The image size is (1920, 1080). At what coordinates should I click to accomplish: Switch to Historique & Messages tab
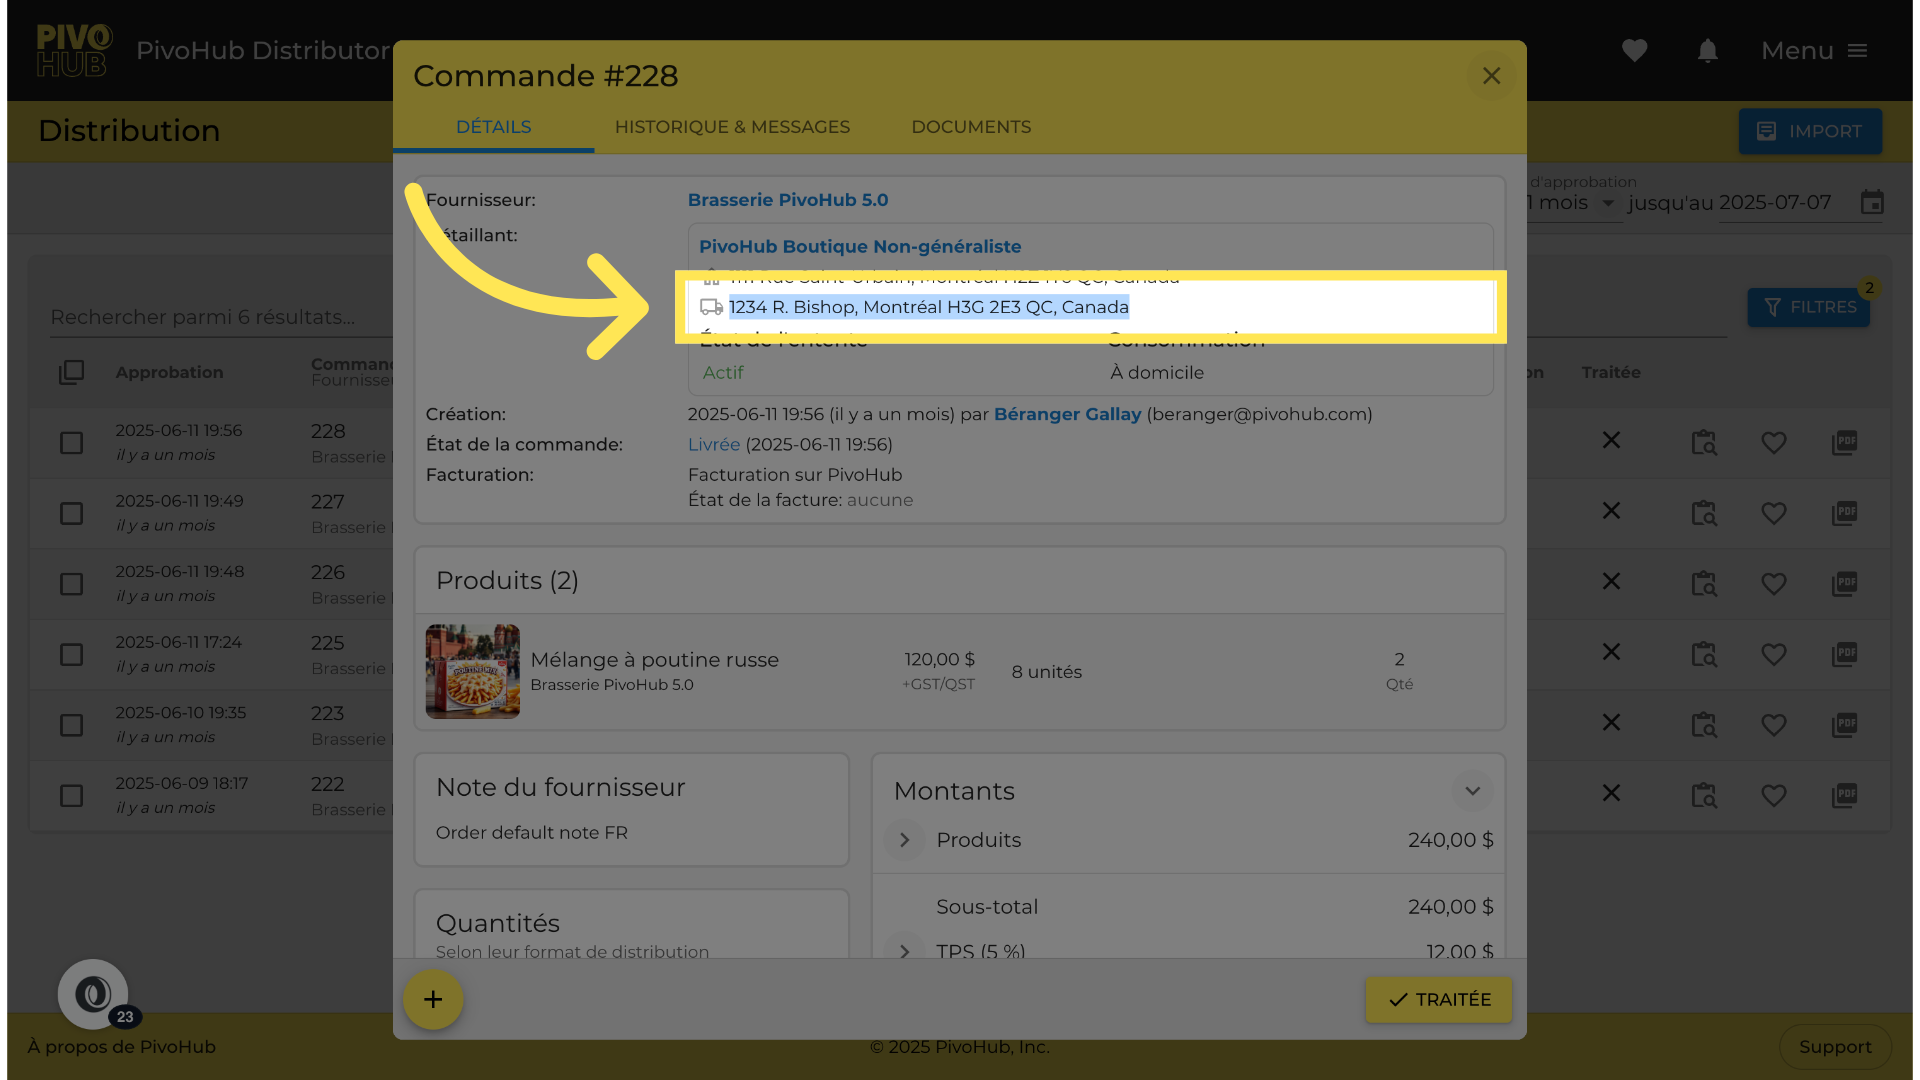click(x=732, y=127)
